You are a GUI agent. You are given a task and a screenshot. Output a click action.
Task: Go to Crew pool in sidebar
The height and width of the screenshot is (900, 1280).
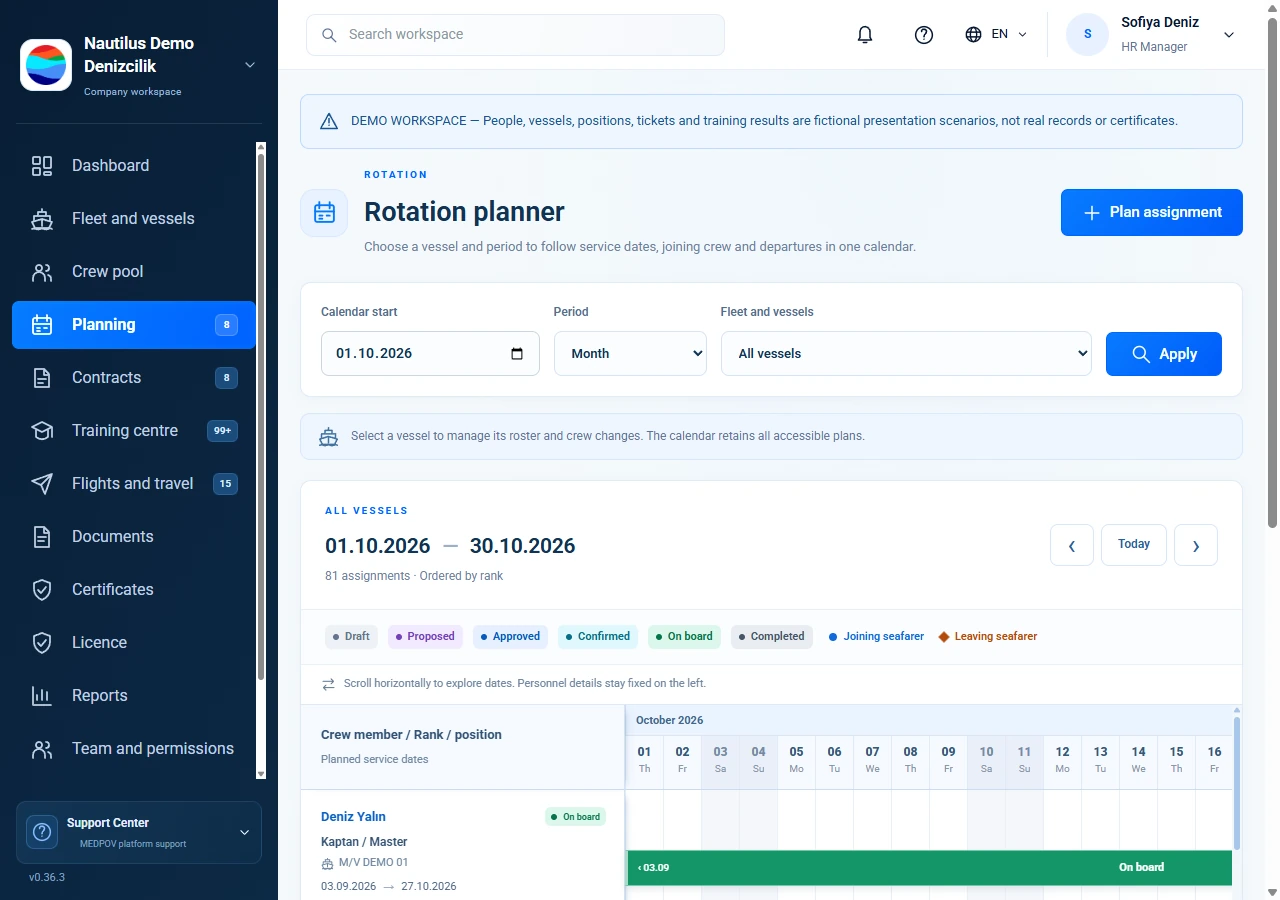[x=134, y=272]
